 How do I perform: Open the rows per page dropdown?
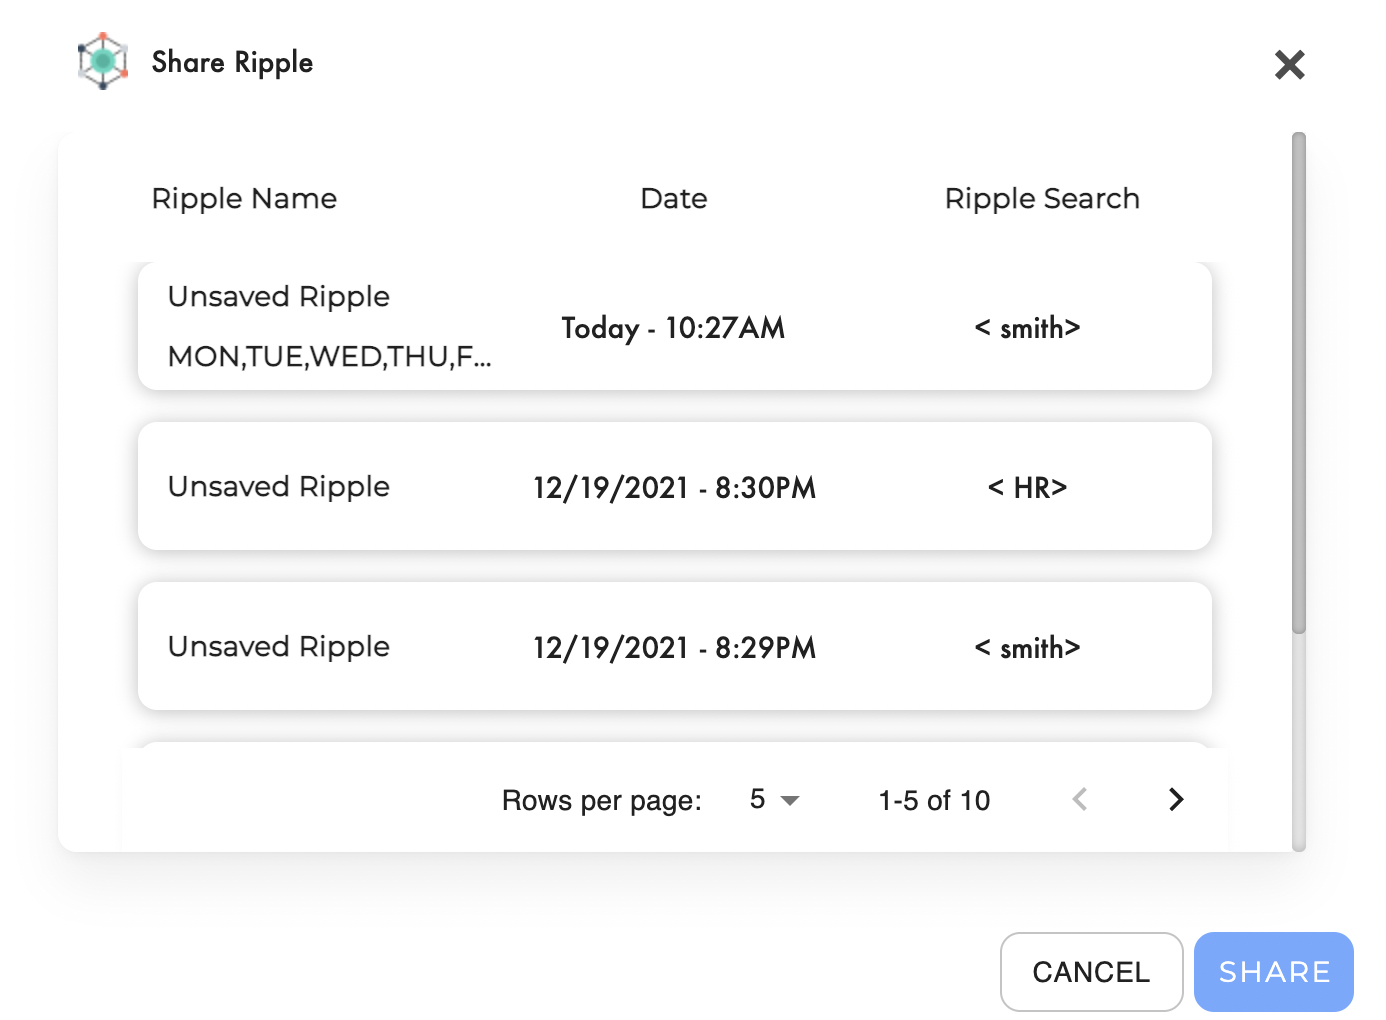[775, 800]
